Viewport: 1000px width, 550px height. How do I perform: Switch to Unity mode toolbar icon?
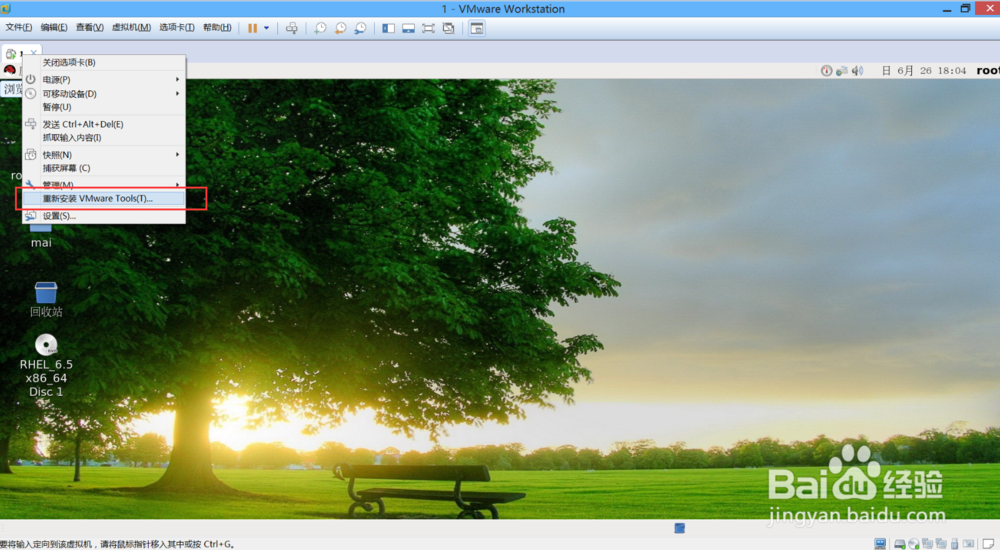point(448,28)
